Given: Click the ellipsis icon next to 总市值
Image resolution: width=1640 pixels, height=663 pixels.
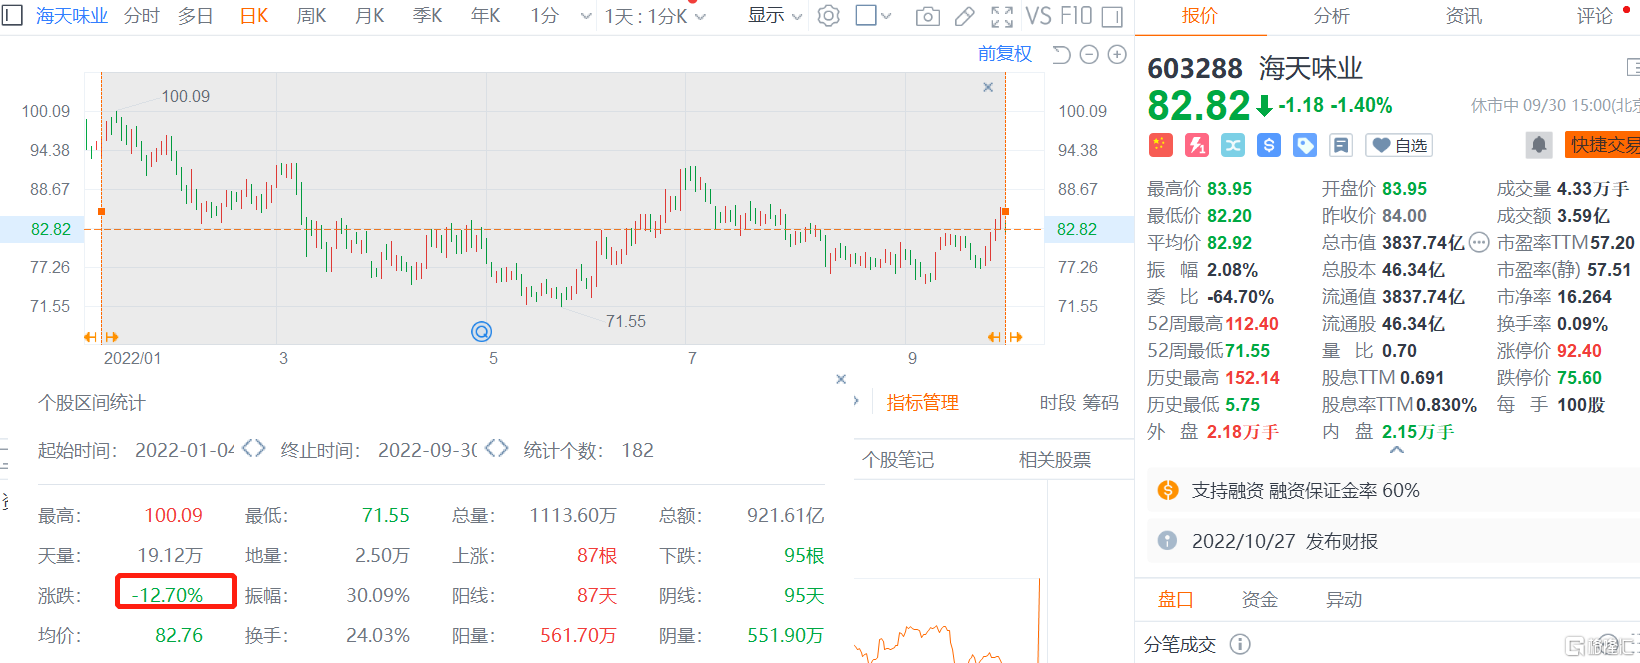Looking at the screenshot, I should click(x=1479, y=242).
